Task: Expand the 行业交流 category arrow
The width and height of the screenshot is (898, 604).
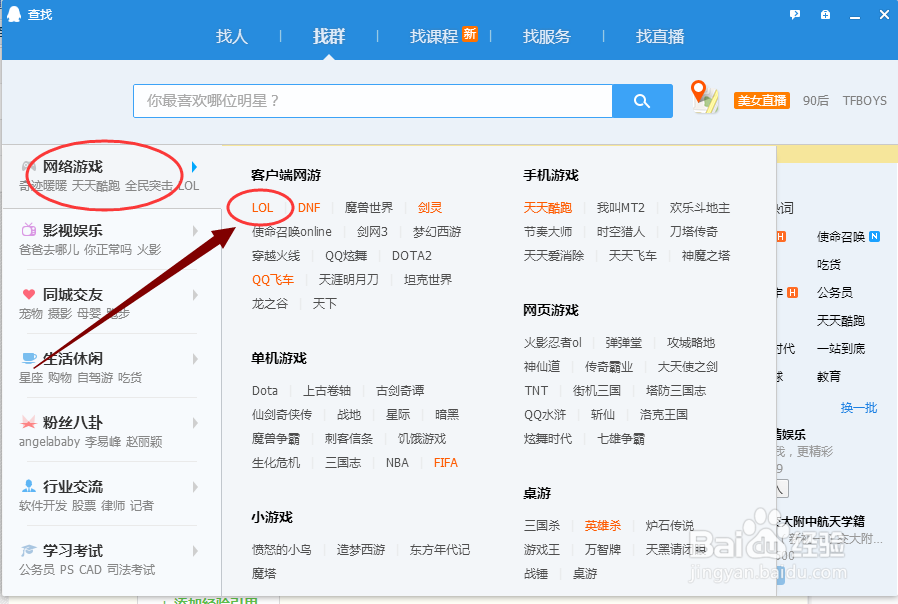Action: 195,487
